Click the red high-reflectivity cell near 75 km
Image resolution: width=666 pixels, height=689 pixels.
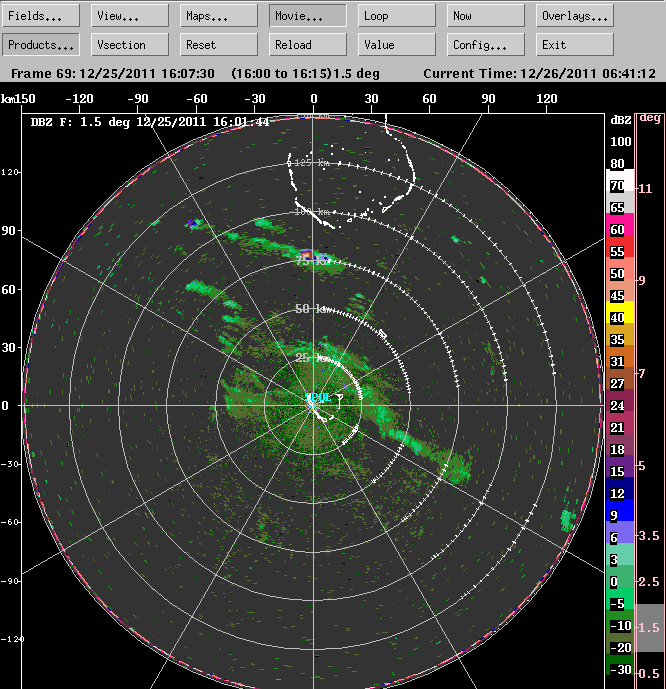307,254
